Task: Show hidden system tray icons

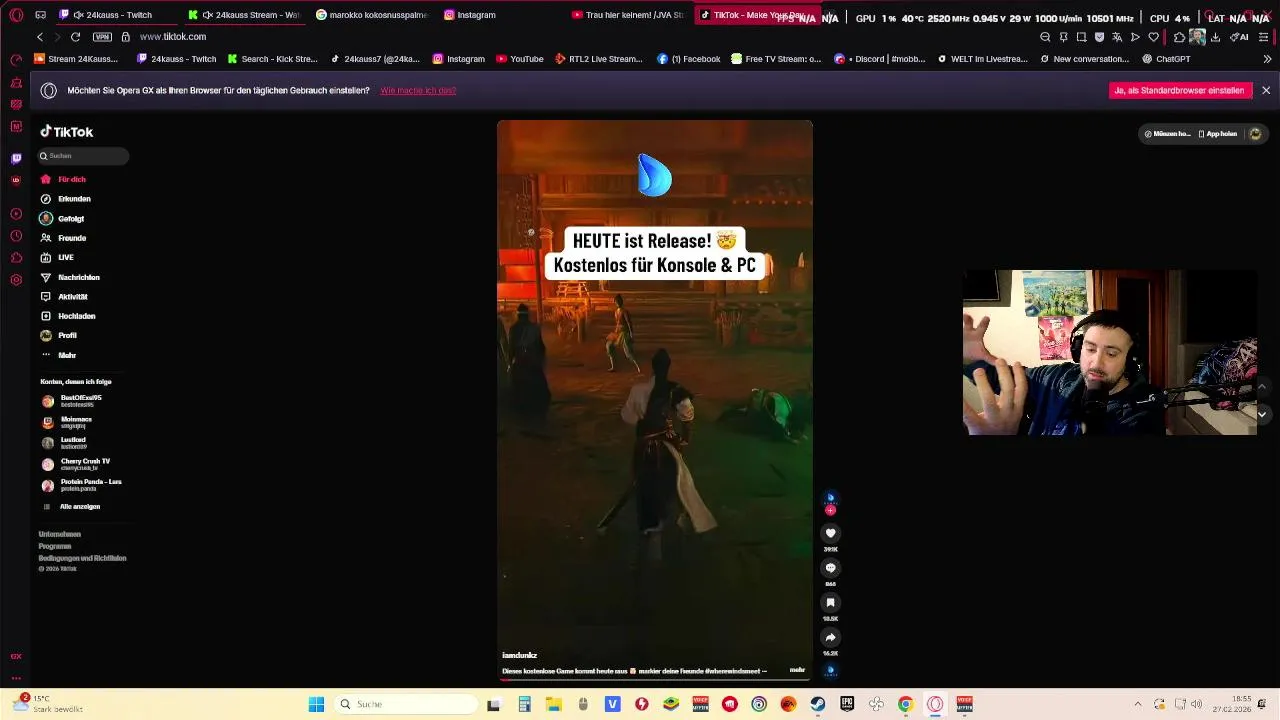Action: click(x=1138, y=704)
